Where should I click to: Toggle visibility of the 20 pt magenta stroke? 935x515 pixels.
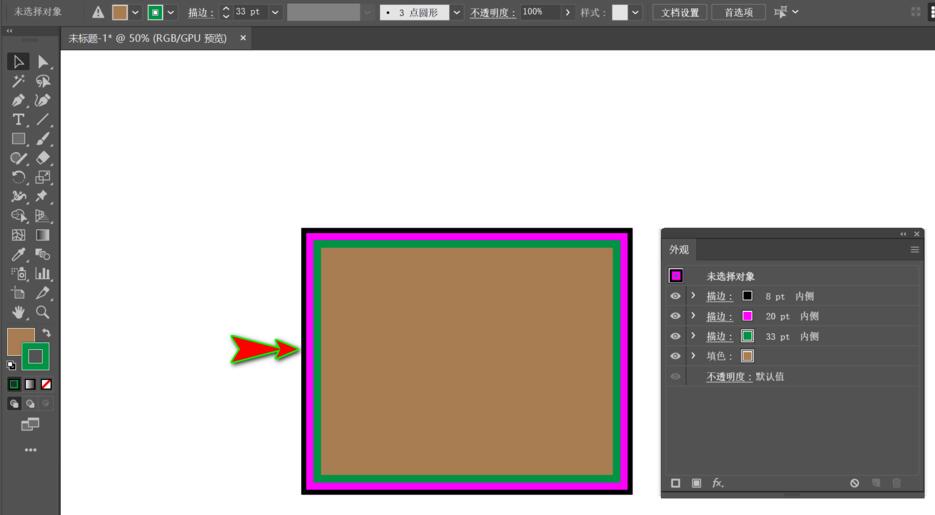point(675,316)
